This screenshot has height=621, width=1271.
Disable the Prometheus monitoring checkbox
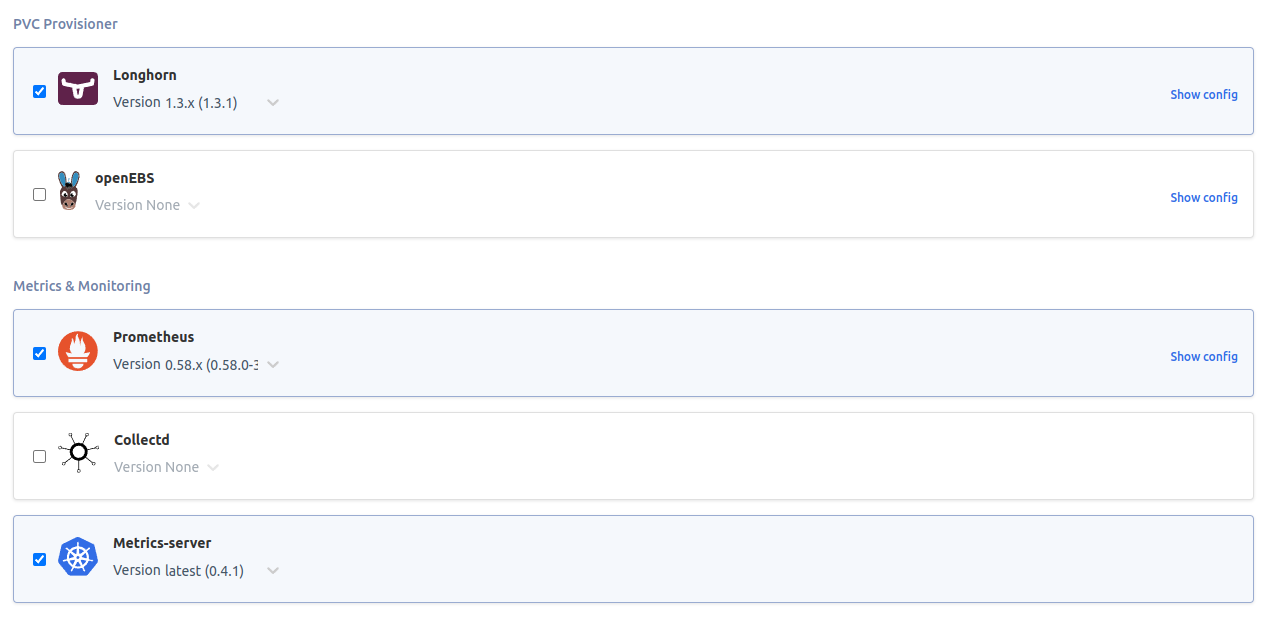point(39,353)
